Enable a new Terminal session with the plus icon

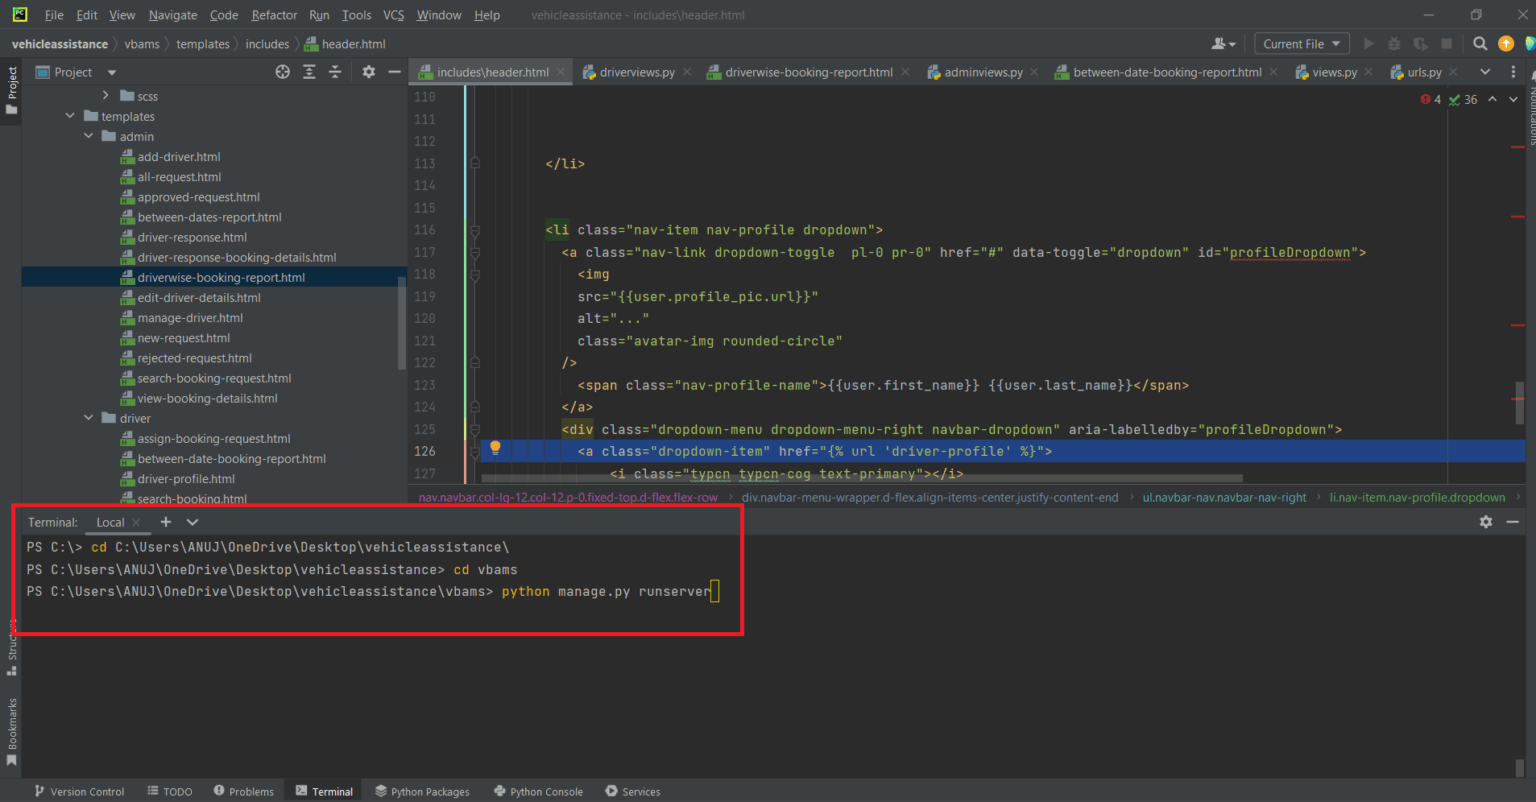(x=166, y=521)
